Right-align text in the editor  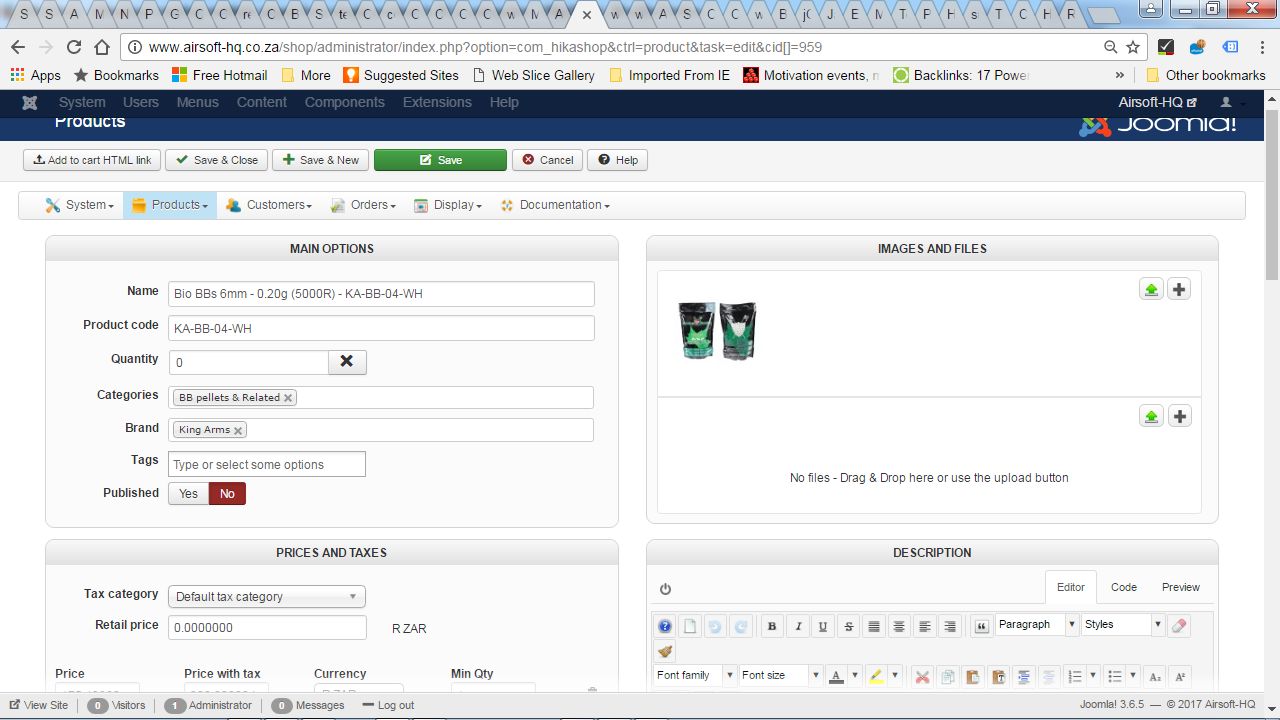(x=950, y=626)
